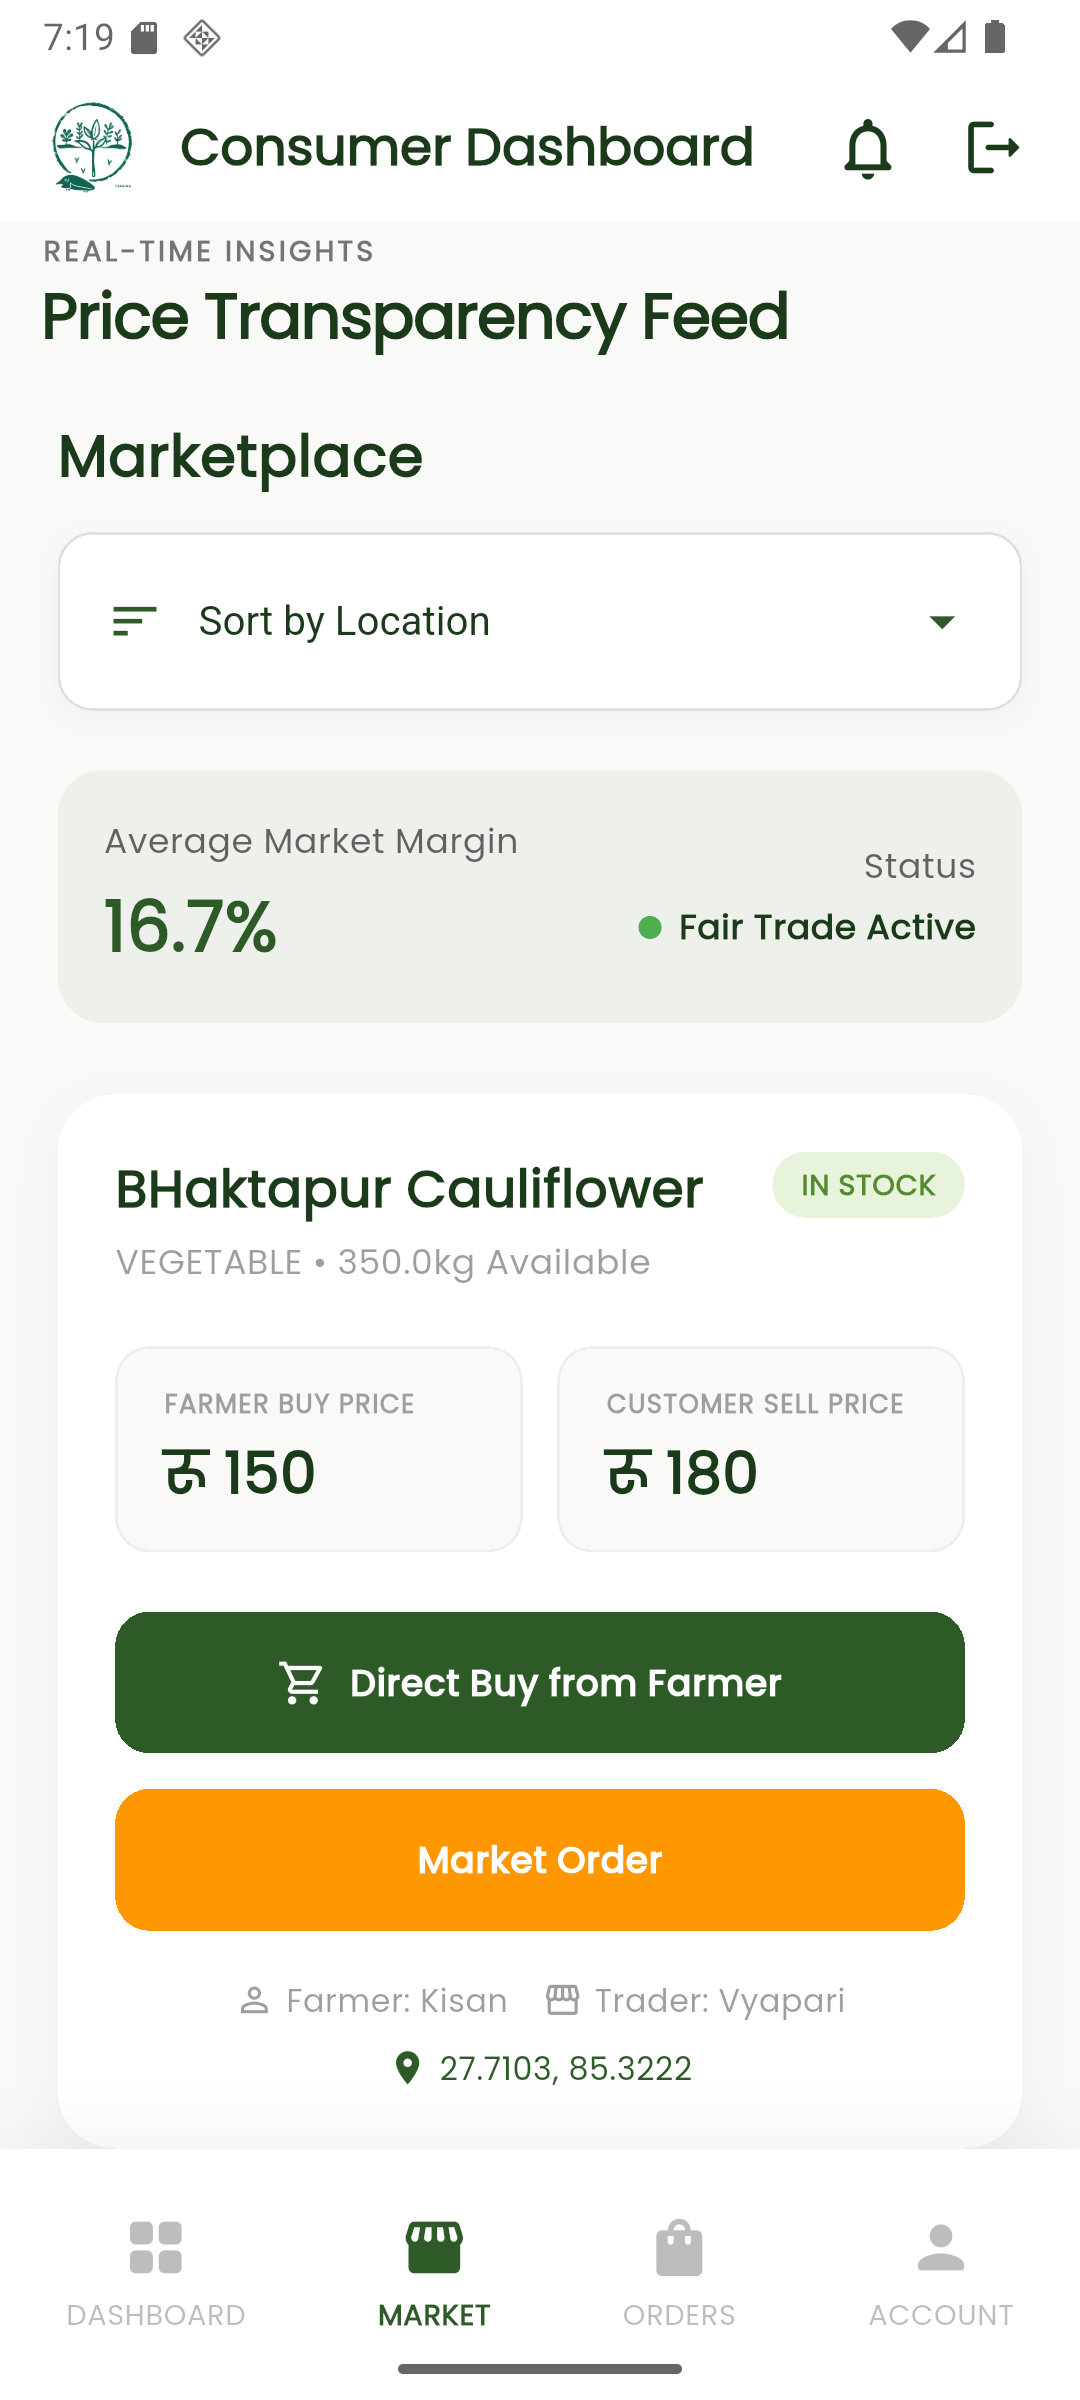Open the Sort by Location selector
This screenshot has height=2400, width=1080.
[540, 621]
